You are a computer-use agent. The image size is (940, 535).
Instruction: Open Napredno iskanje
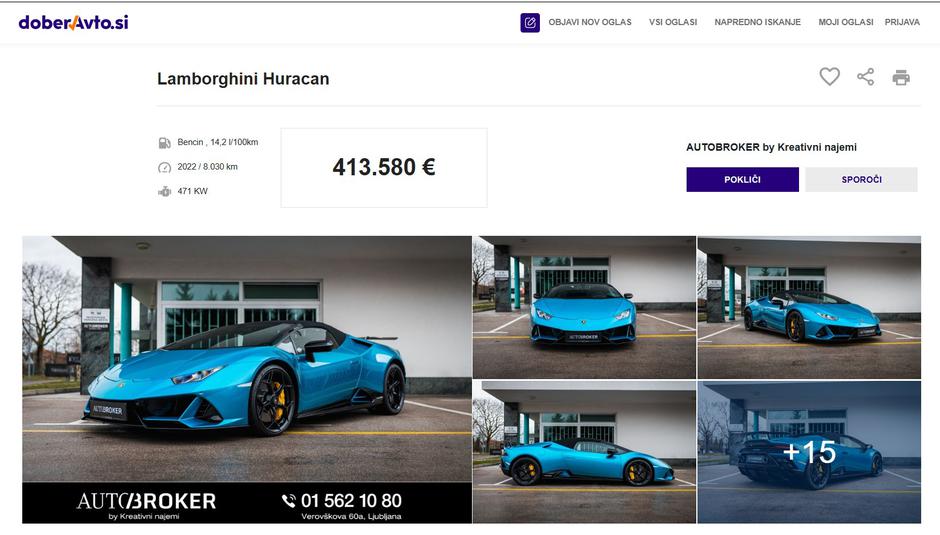757,22
